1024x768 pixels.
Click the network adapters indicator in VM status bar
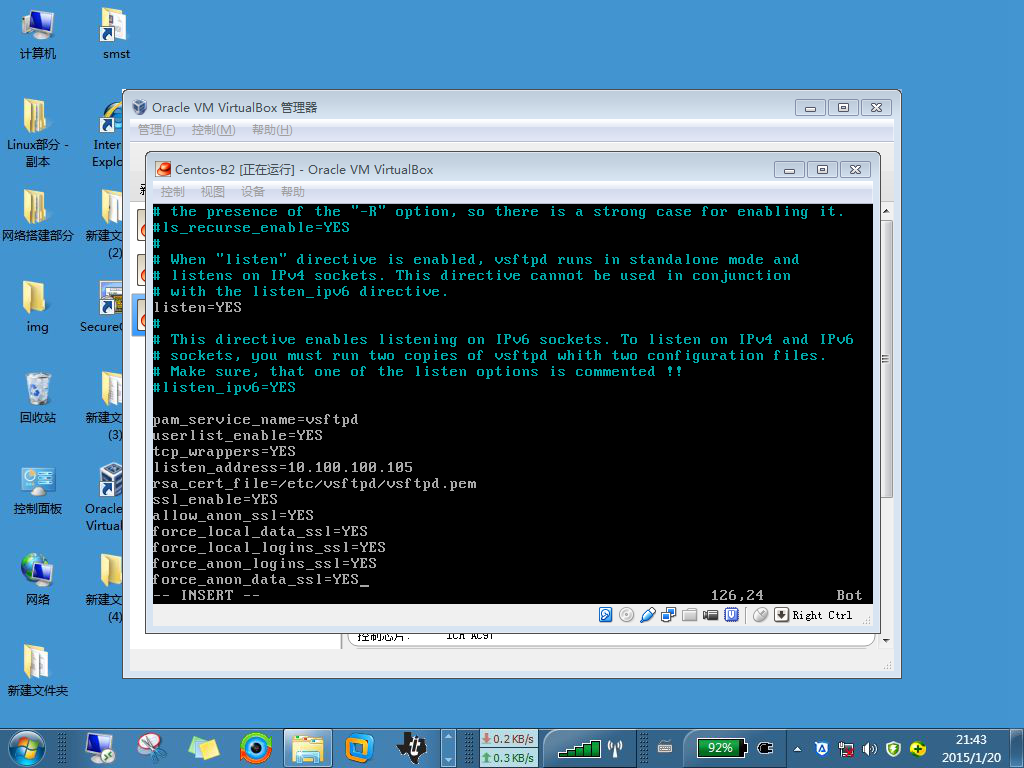[668, 615]
